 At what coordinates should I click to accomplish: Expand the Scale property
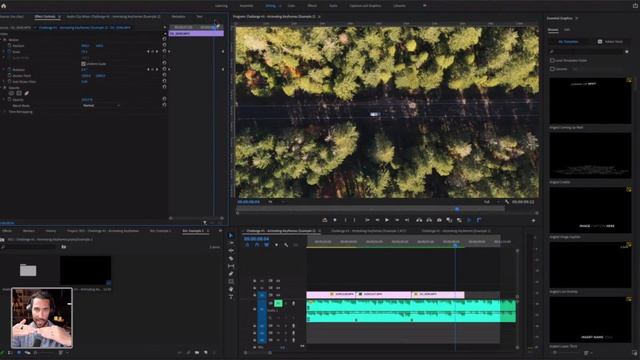click(x=4, y=52)
